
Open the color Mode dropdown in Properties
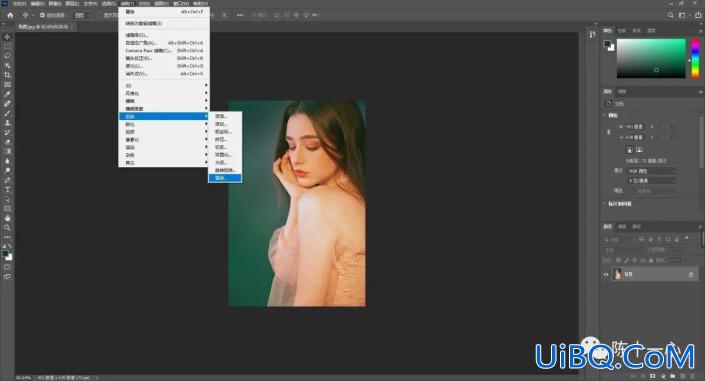(652, 171)
